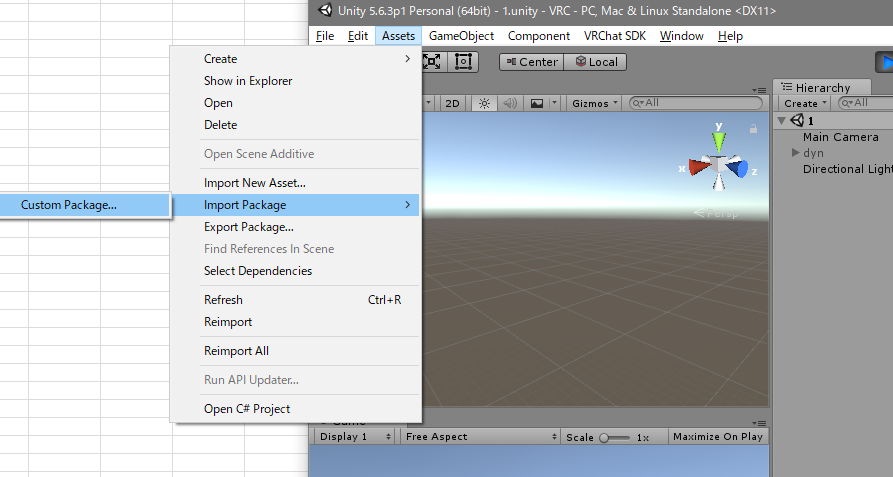893x477 pixels.
Task: Open the Free Aspect dropdown
Action: tap(480, 437)
